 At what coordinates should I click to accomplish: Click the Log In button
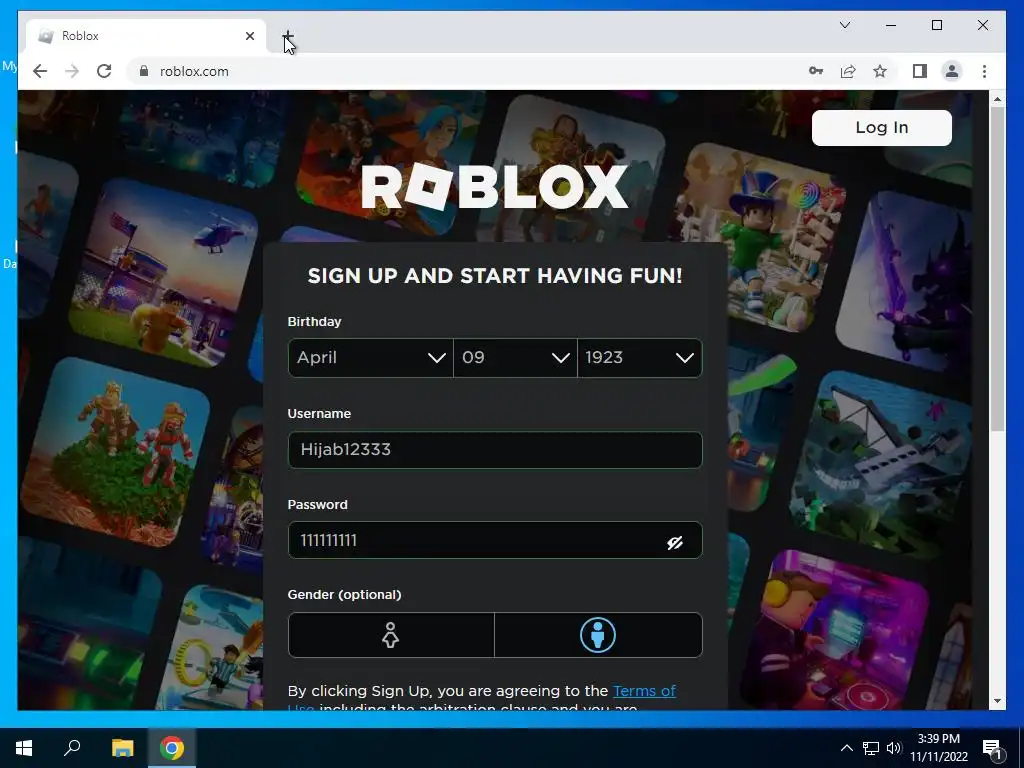click(882, 127)
